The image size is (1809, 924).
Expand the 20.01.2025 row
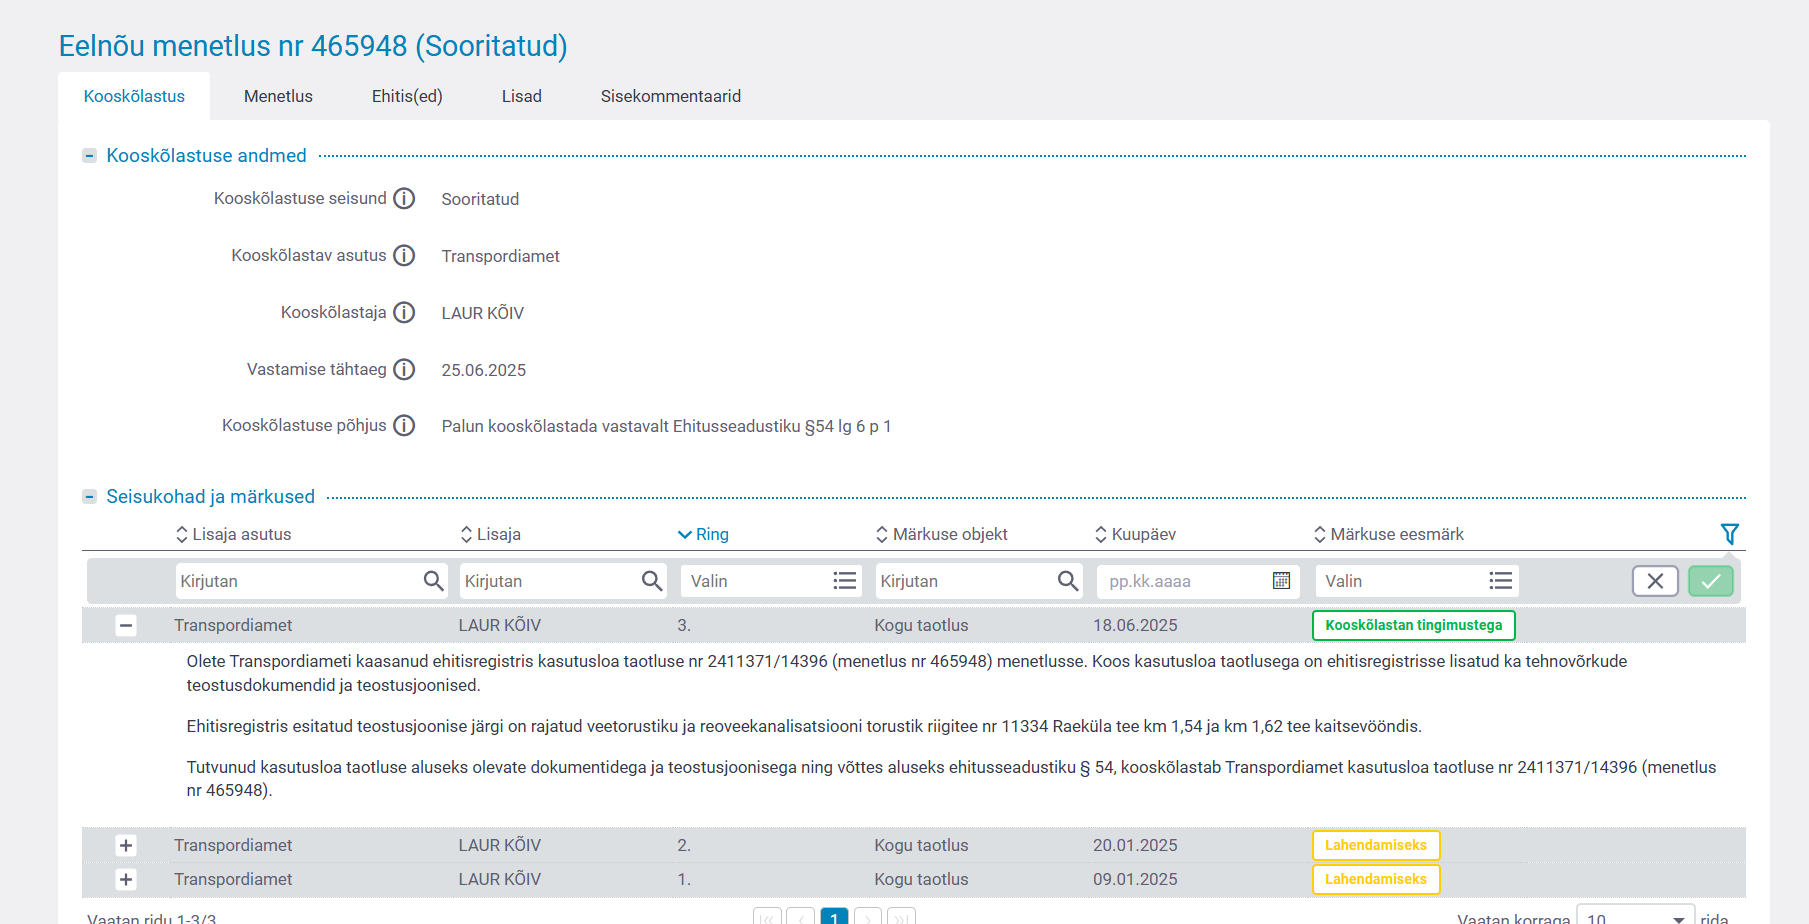(126, 846)
